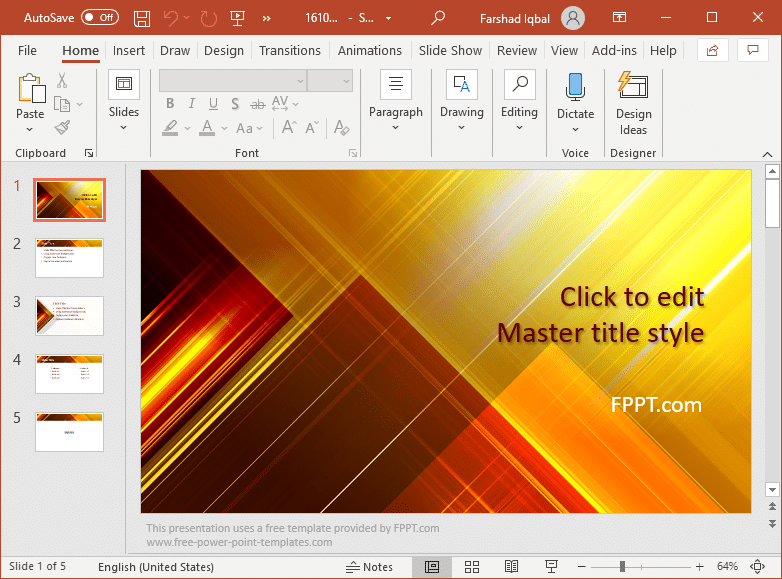Screen dimensions: 782x579
Task: Click the English (United States) language button
Action: tap(155, 567)
